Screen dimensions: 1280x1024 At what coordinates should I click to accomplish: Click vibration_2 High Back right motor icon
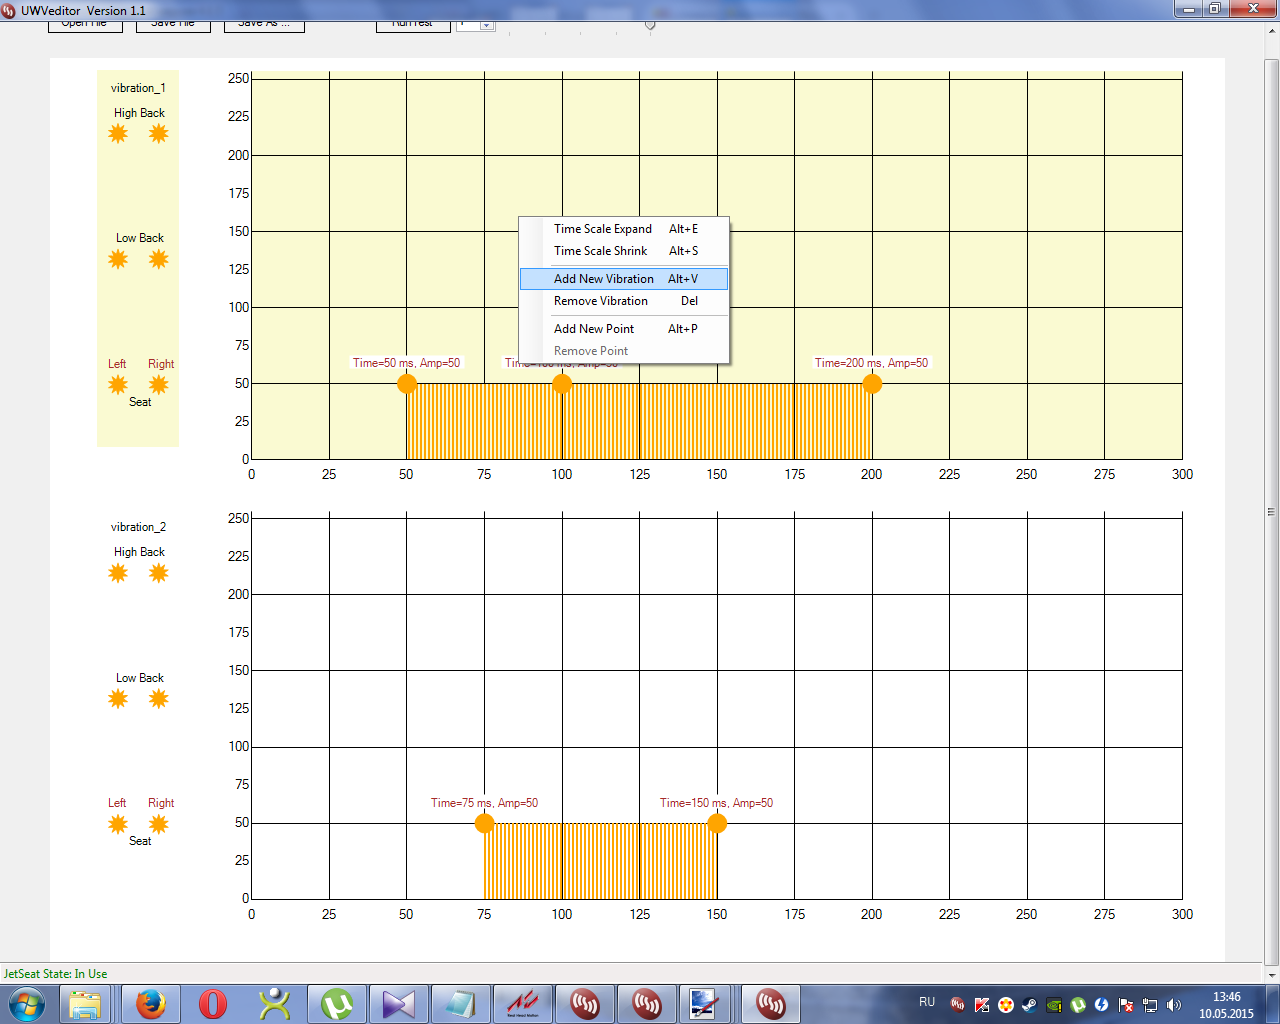158,573
